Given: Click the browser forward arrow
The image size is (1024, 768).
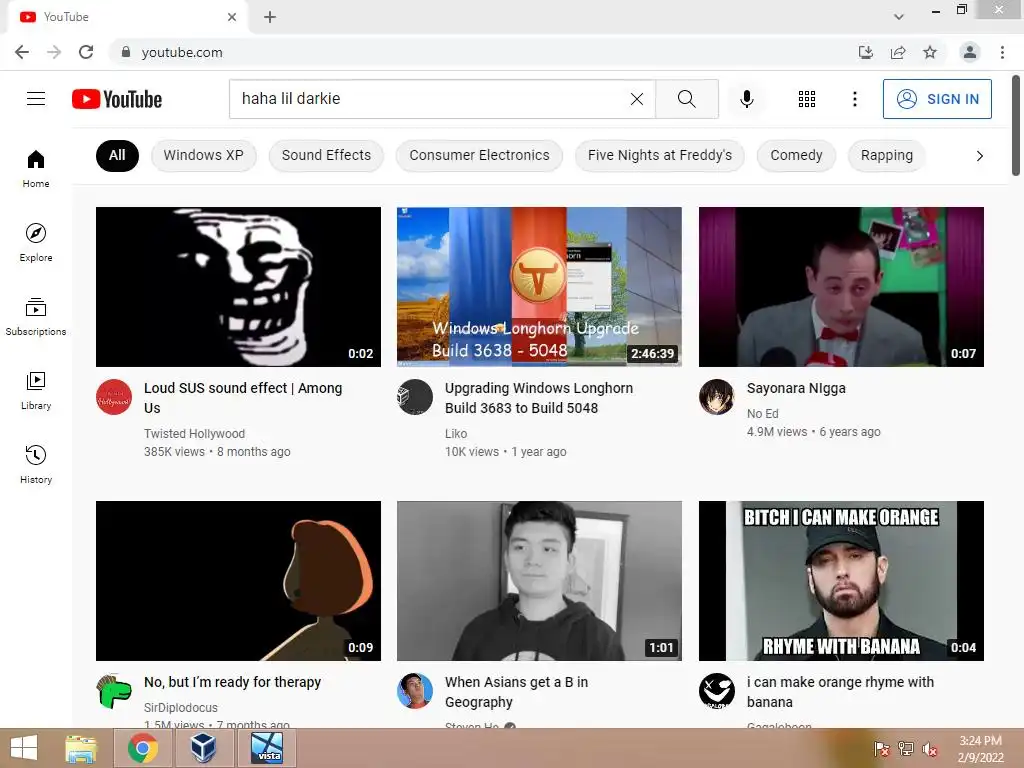Looking at the screenshot, I should pos(54,52).
